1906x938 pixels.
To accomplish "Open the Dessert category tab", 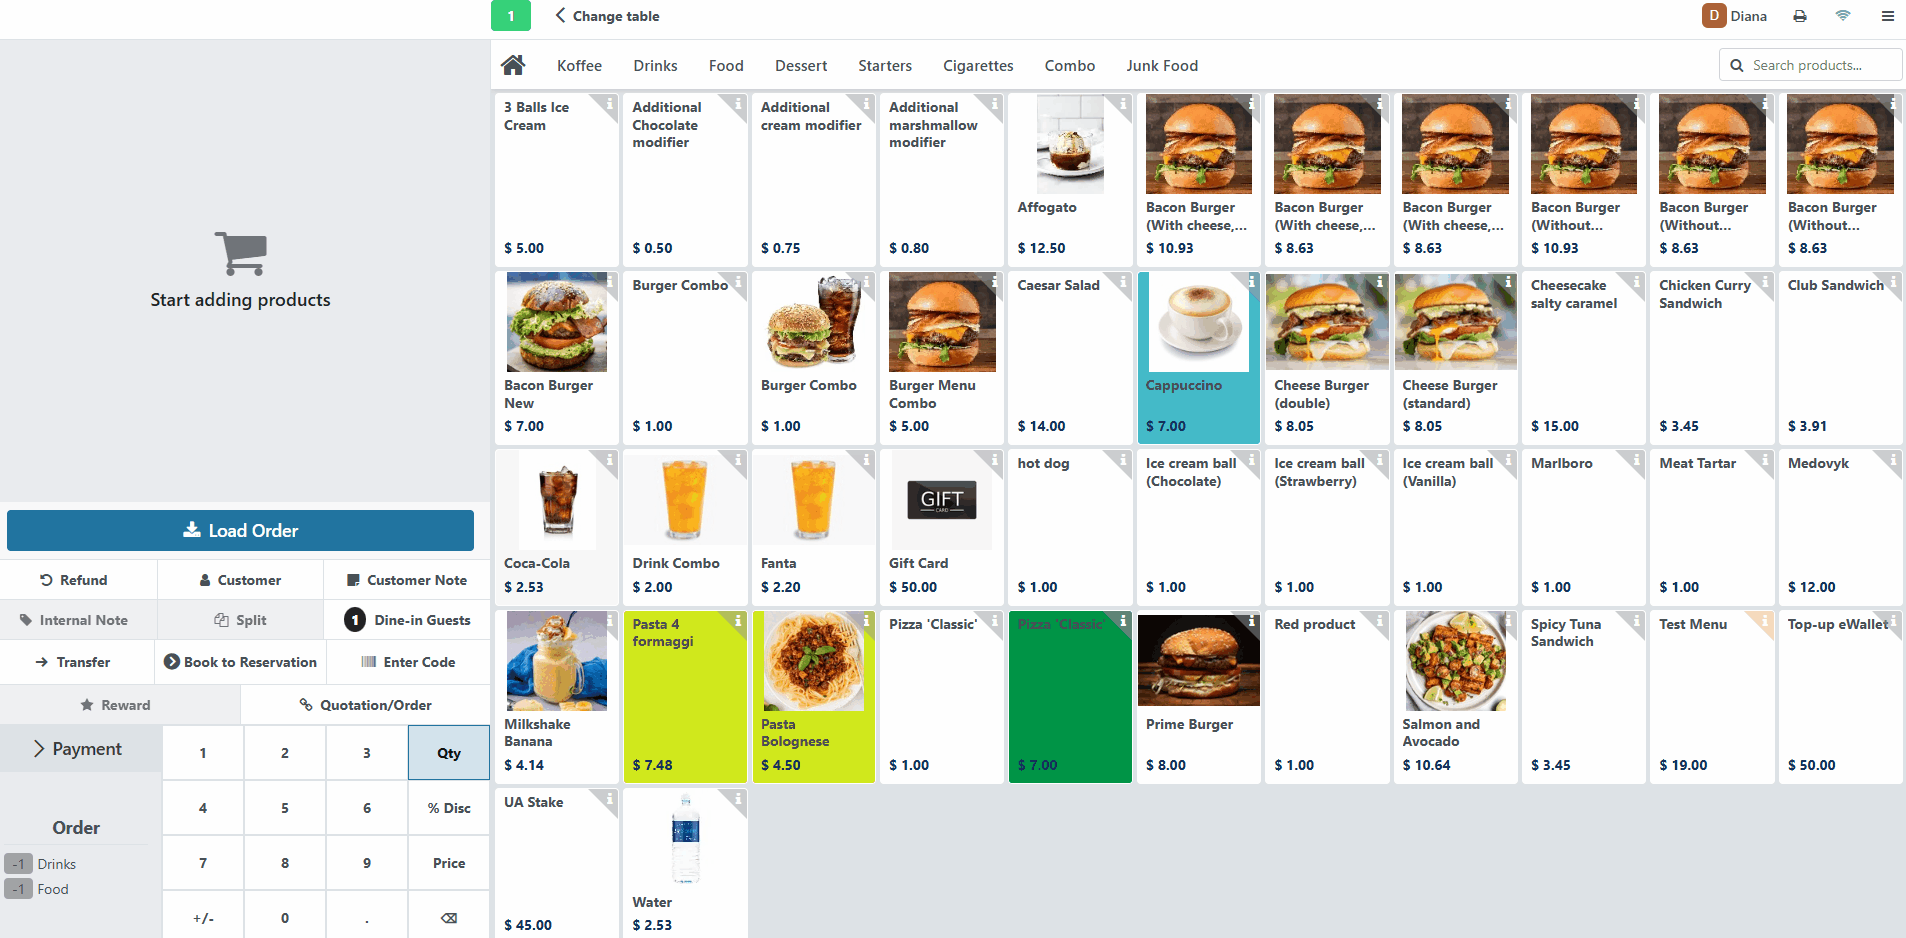I will [801, 66].
